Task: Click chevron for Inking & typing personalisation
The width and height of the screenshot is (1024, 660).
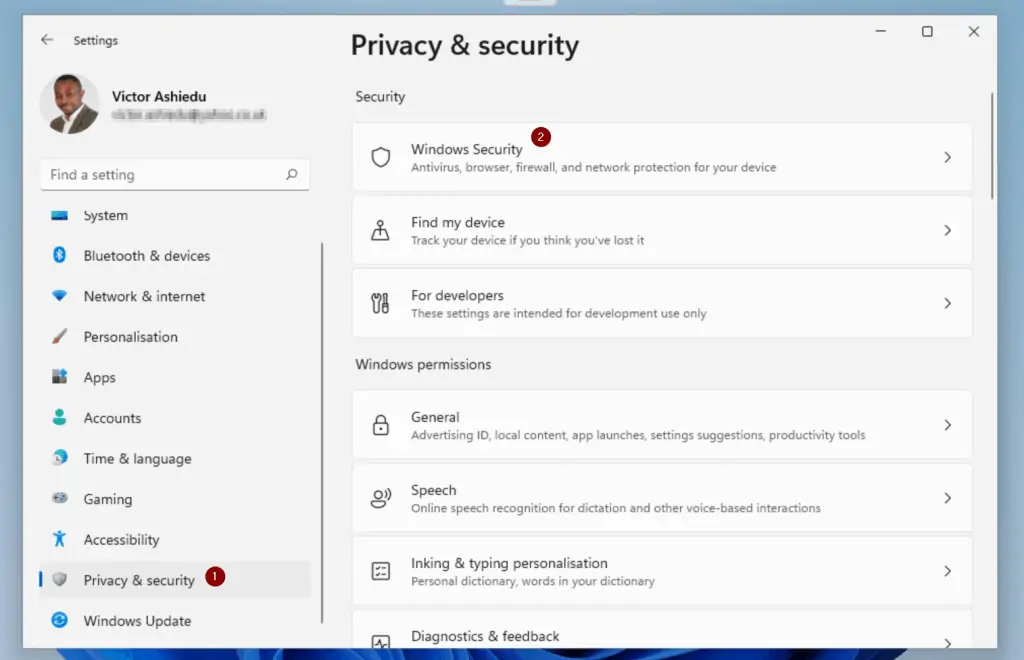Action: coord(947,571)
